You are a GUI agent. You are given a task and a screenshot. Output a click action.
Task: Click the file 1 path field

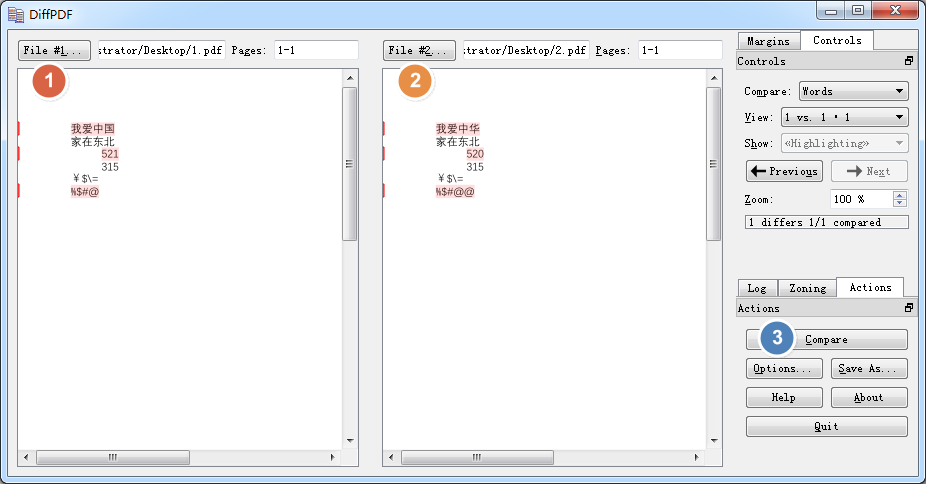point(161,50)
